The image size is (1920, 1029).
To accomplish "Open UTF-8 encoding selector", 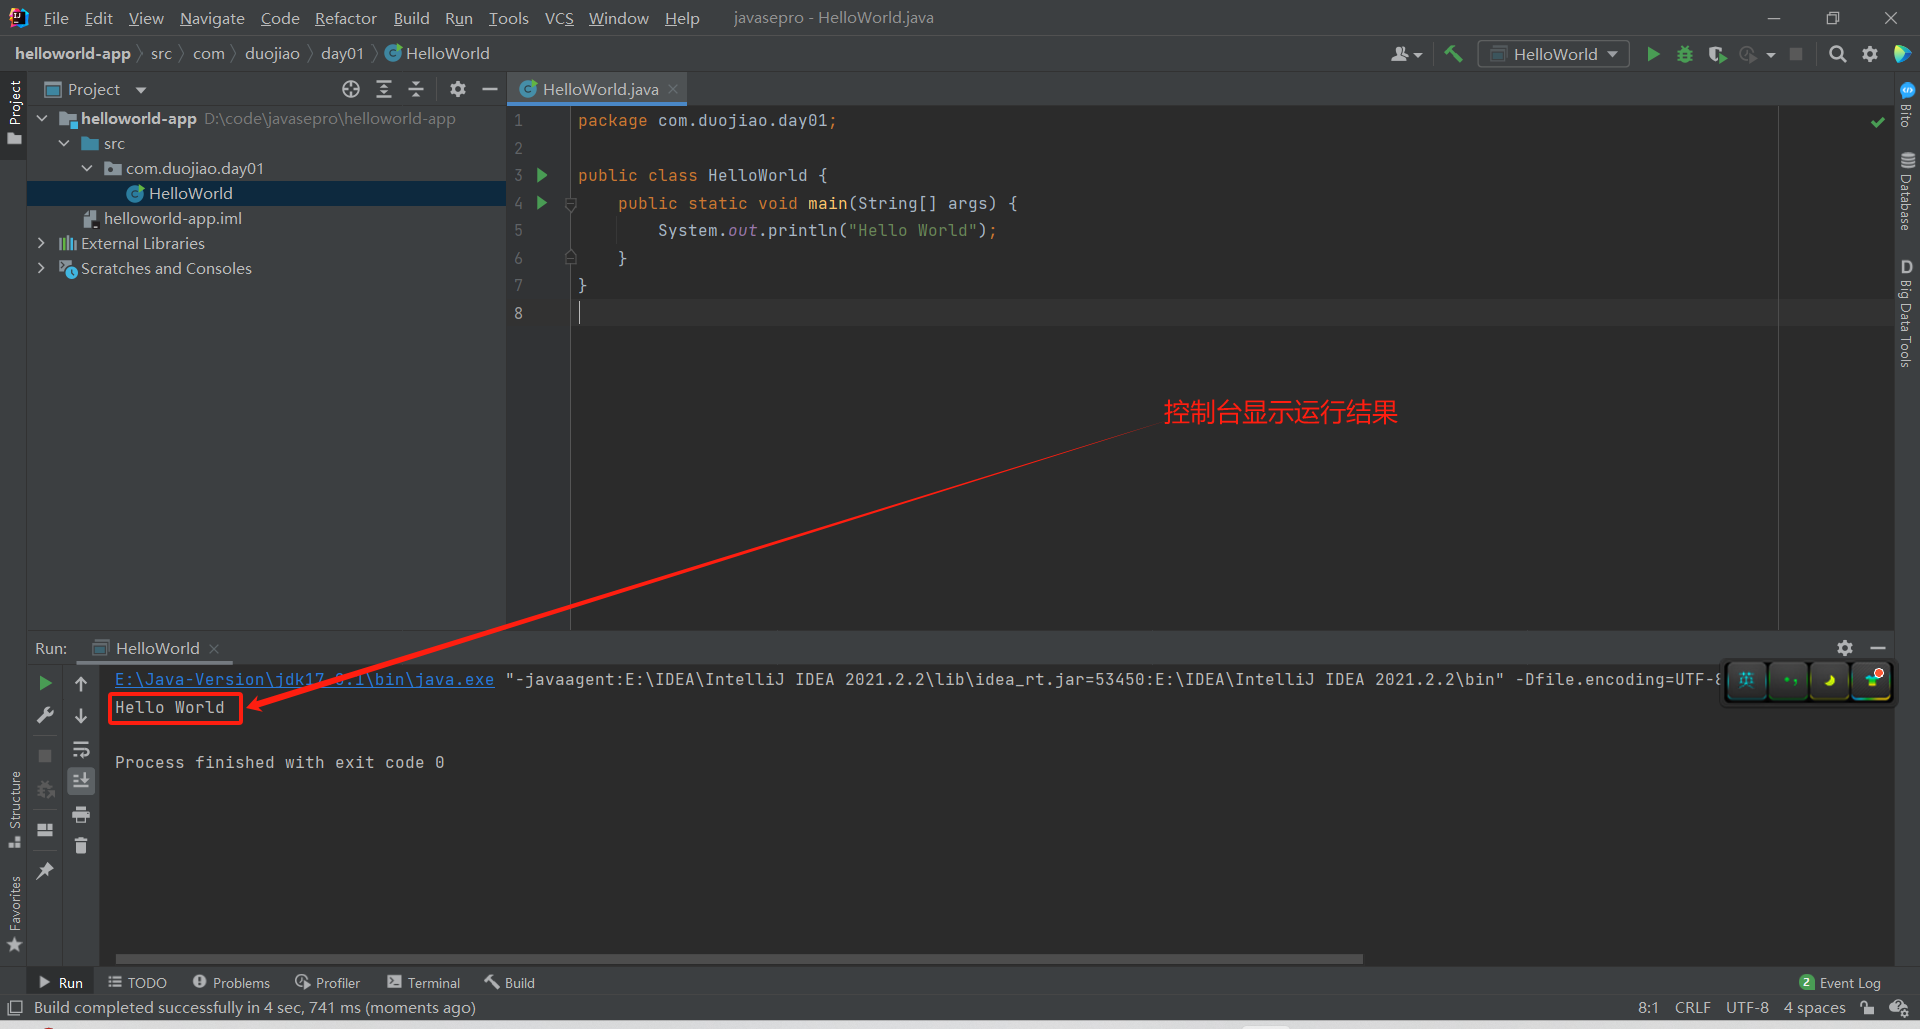I will pyautogui.click(x=1747, y=1008).
